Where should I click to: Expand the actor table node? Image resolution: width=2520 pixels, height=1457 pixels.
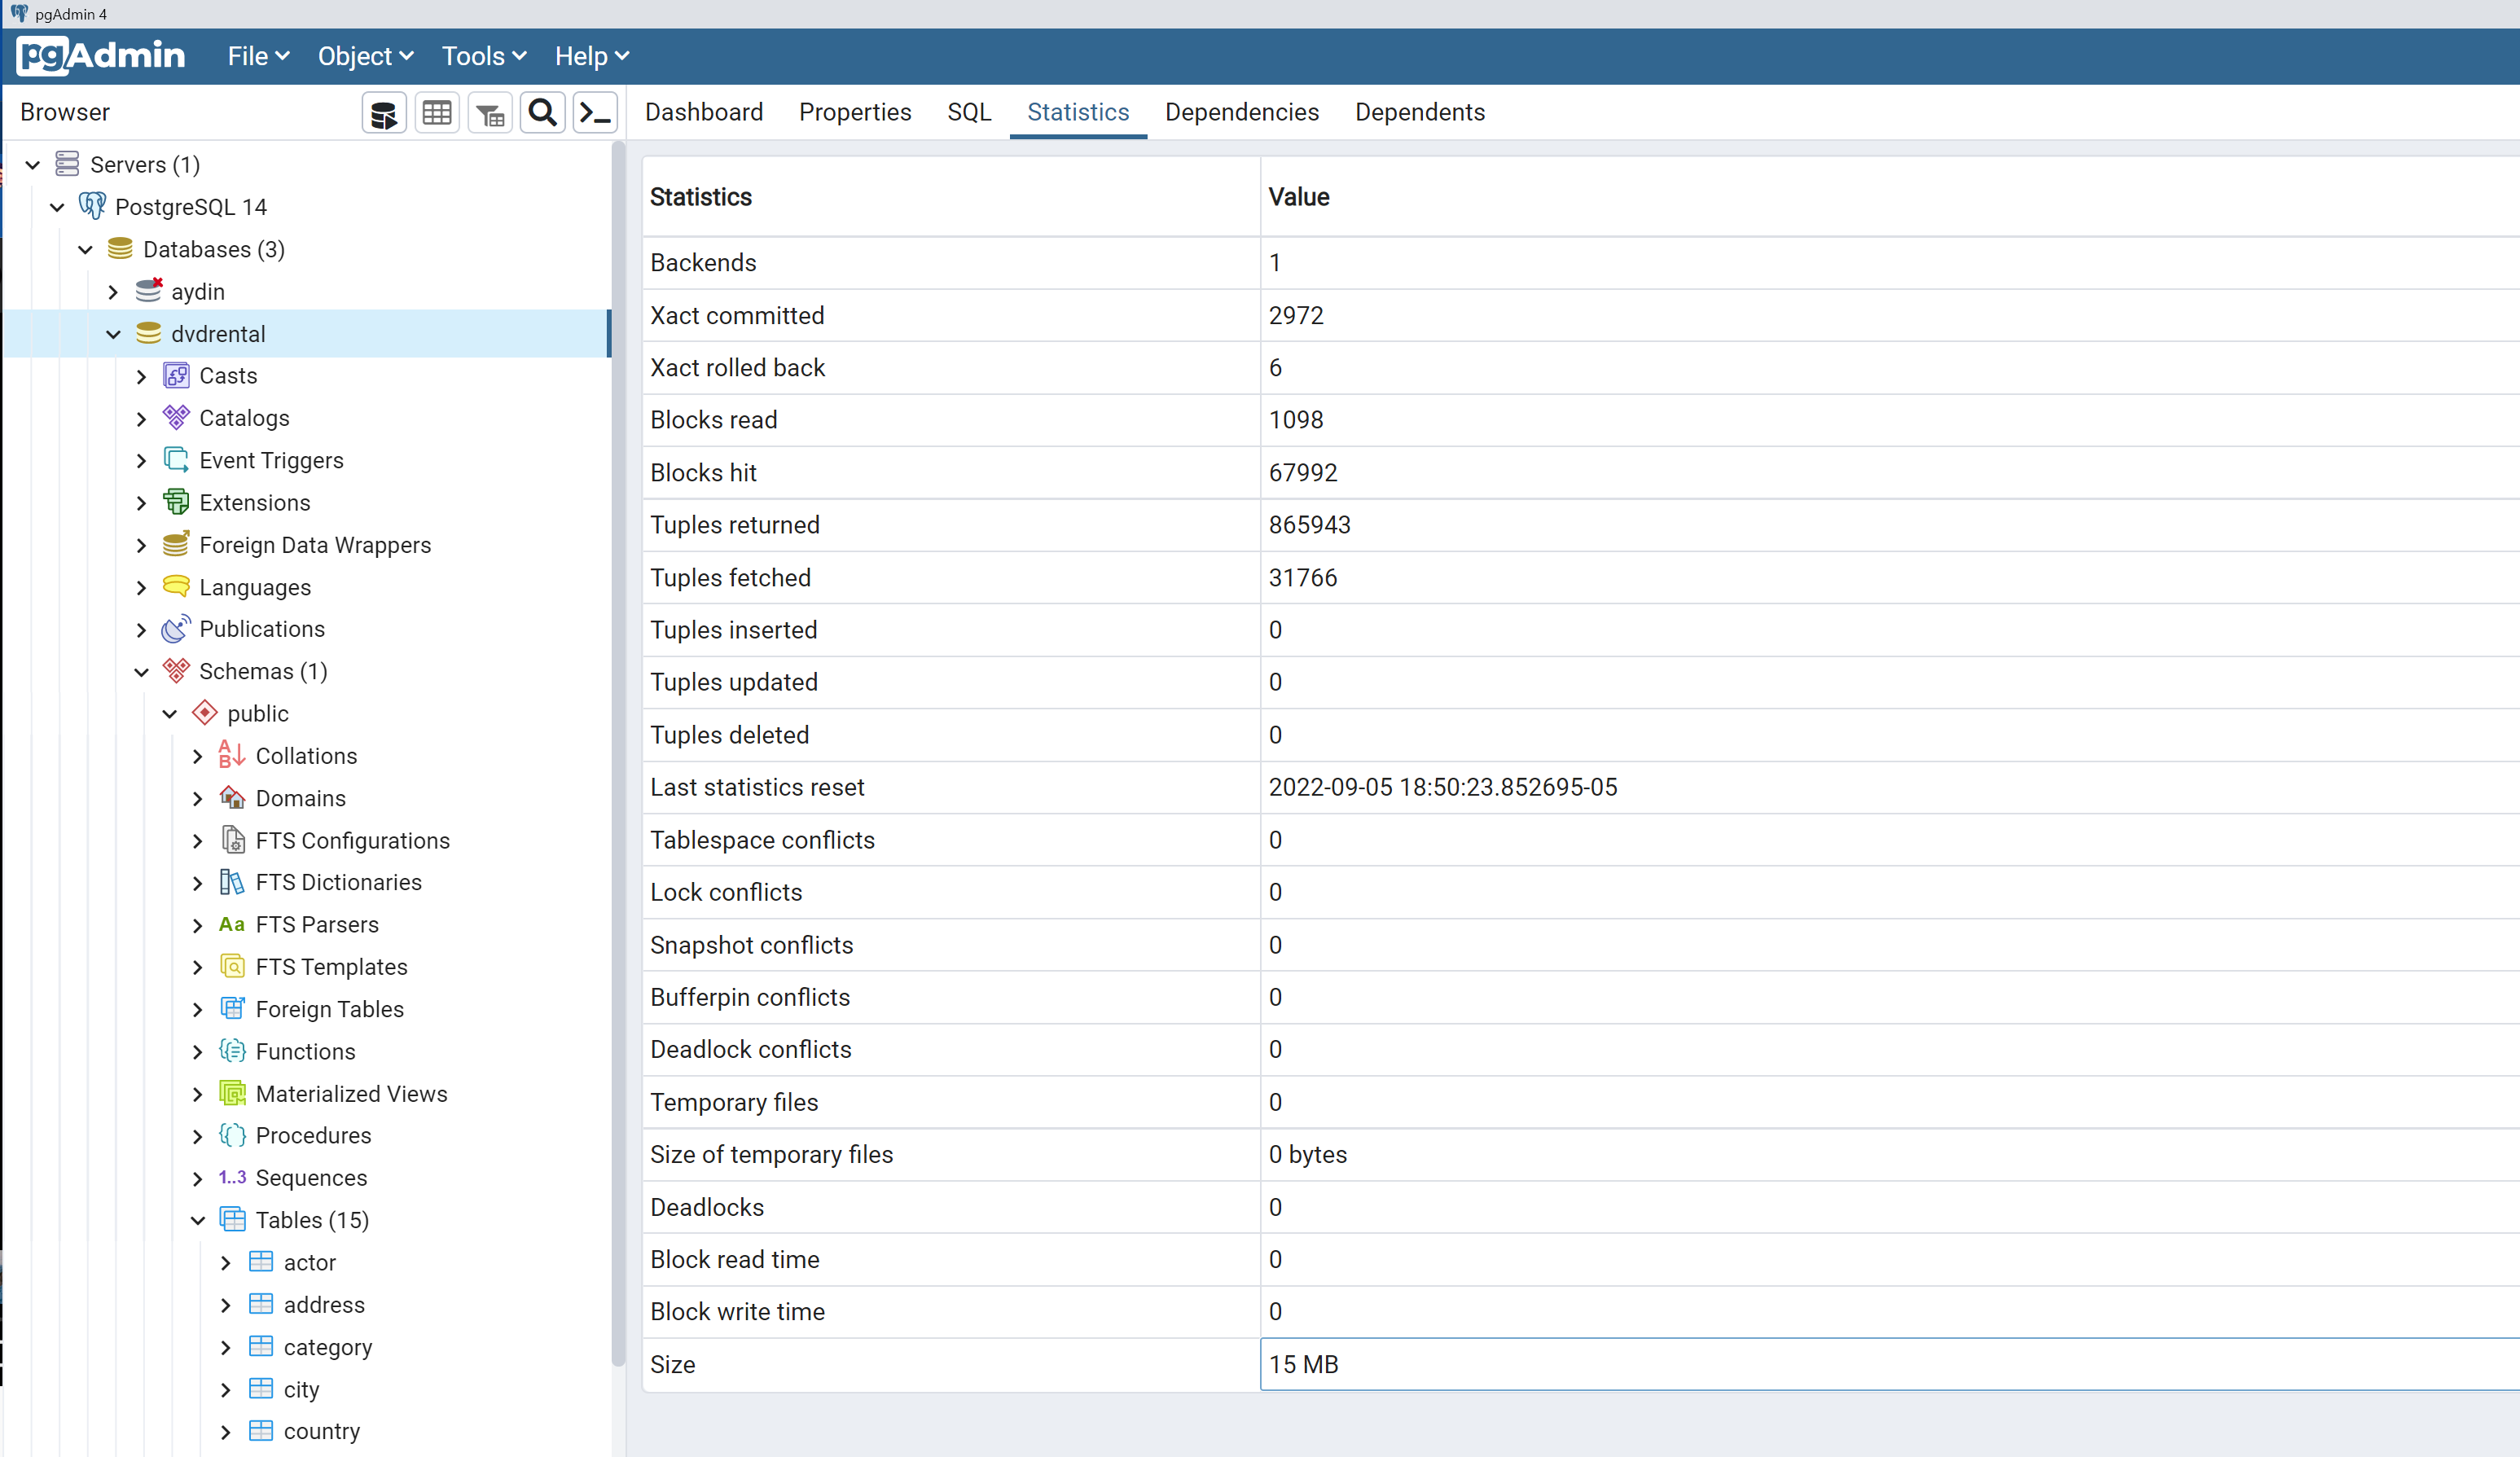click(226, 1263)
